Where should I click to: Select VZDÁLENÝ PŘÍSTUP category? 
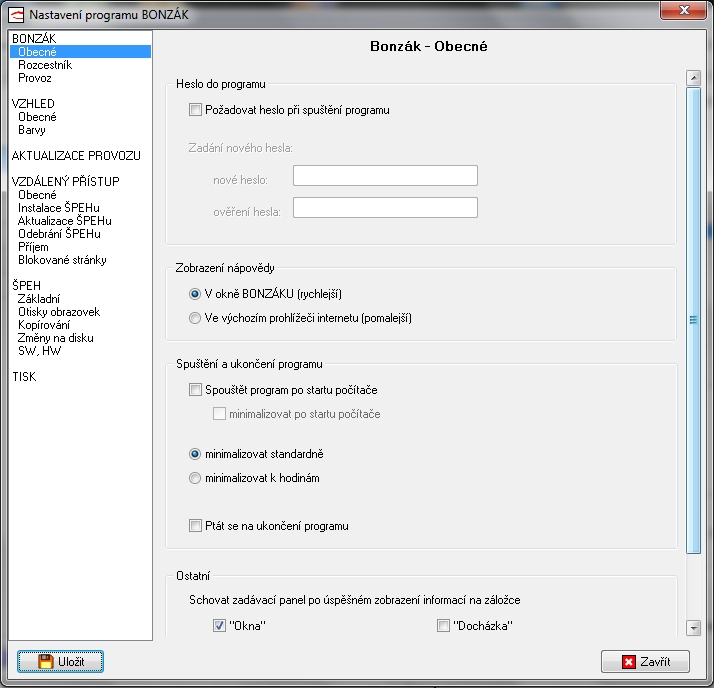point(66,182)
